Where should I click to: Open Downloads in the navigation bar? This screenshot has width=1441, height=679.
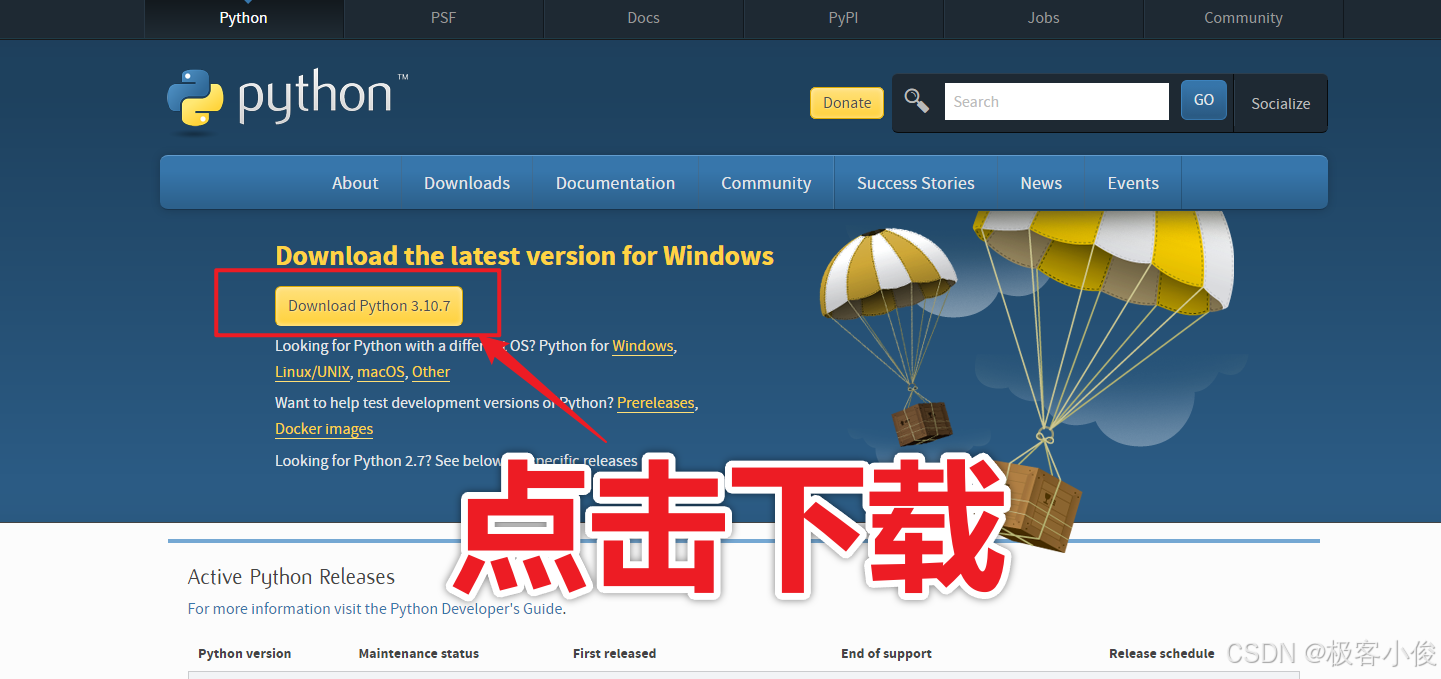point(467,183)
